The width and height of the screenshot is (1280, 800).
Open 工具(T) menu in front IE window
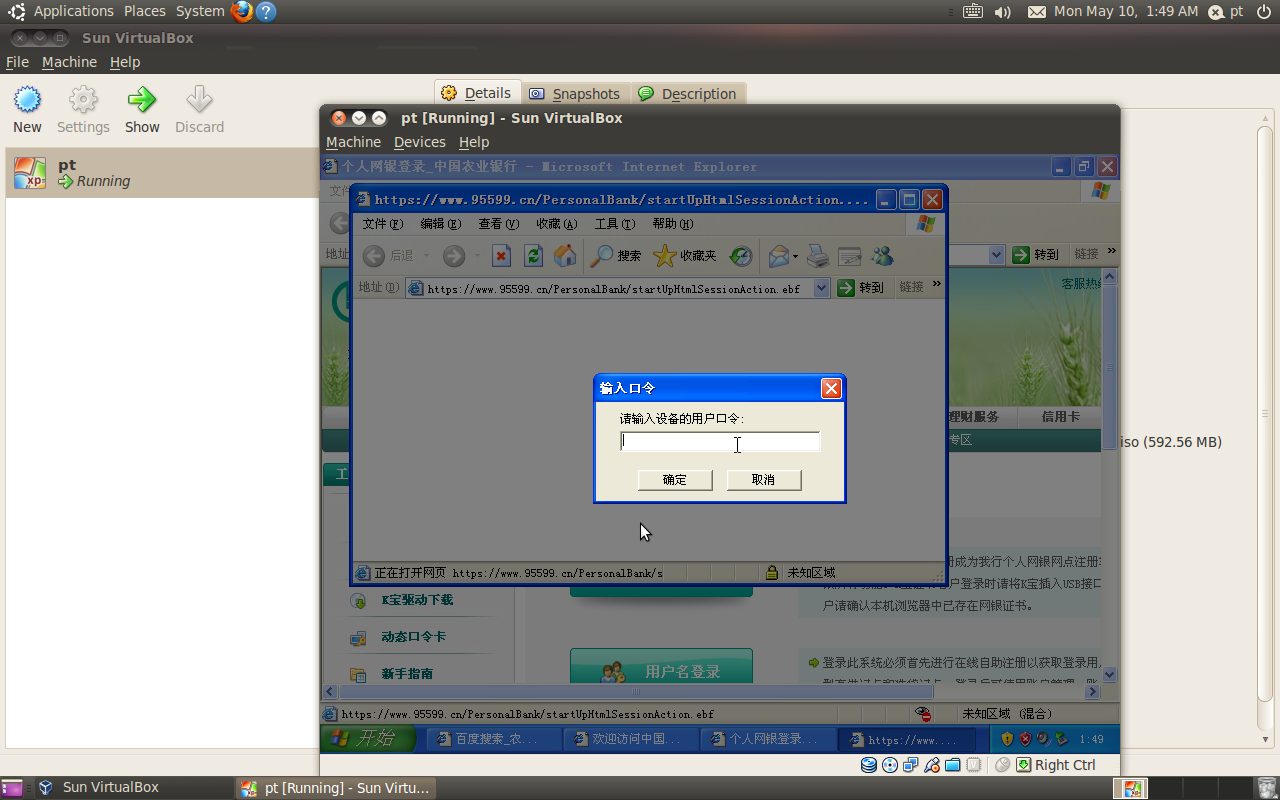click(614, 224)
